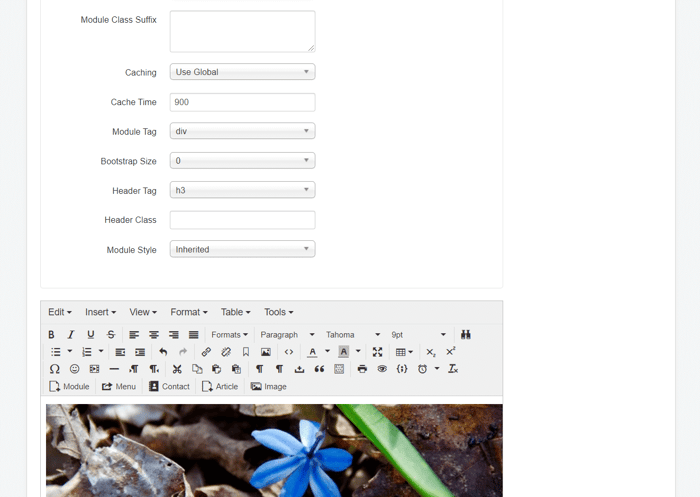Apply the text color A button
The width and height of the screenshot is (700, 497).
pyautogui.click(x=312, y=352)
